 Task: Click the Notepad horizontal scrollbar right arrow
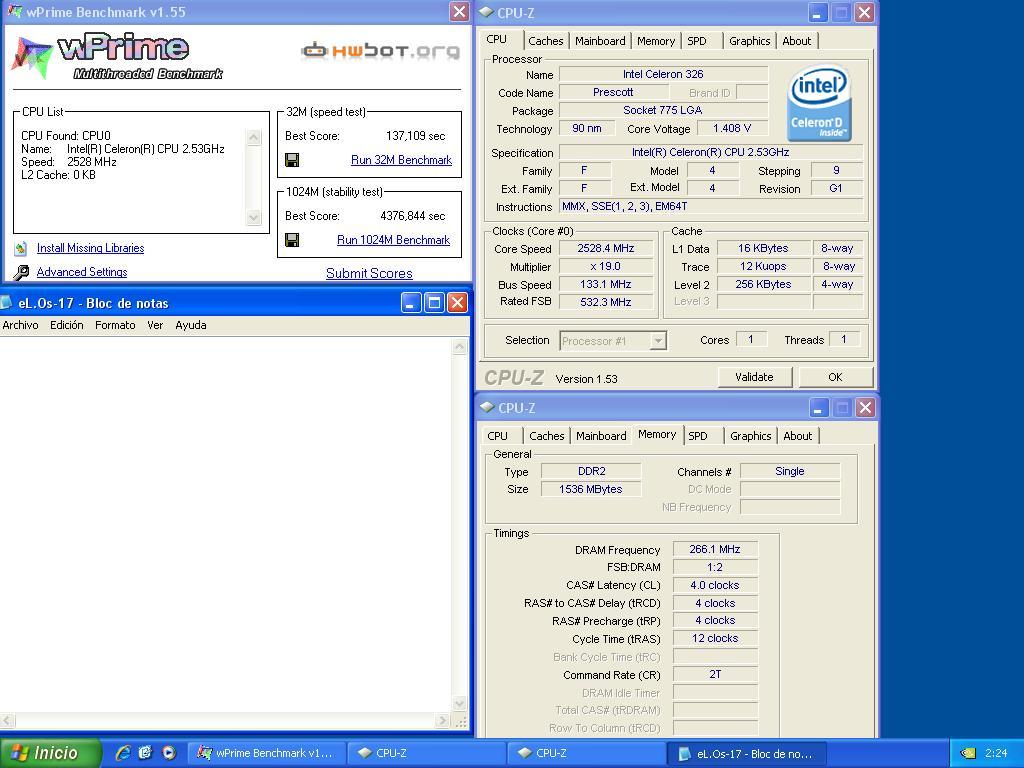click(x=443, y=720)
